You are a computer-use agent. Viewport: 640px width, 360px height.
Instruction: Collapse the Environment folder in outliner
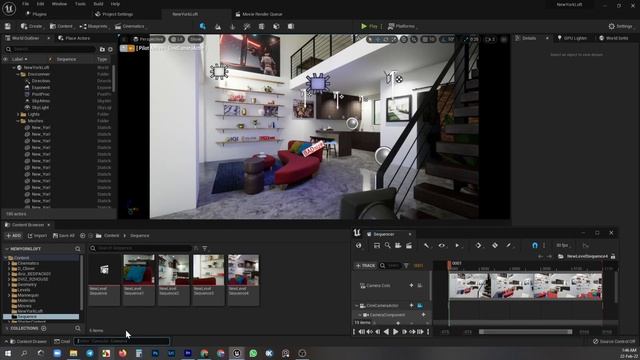[x=18, y=74]
